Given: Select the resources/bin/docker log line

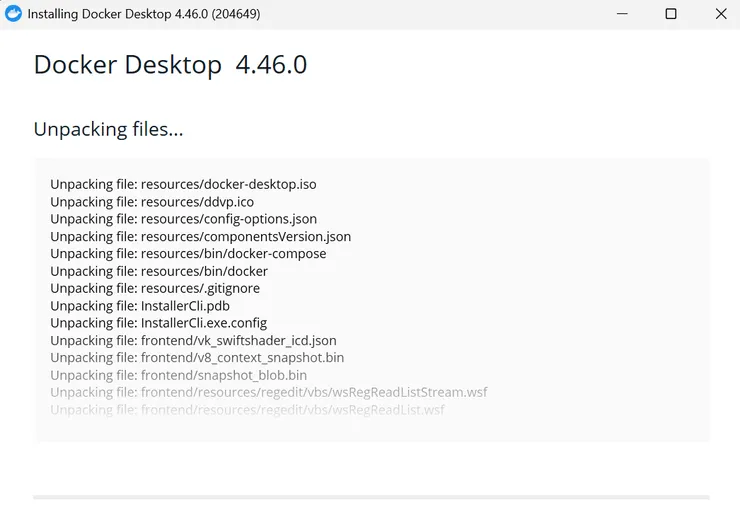Looking at the screenshot, I should click(159, 271).
